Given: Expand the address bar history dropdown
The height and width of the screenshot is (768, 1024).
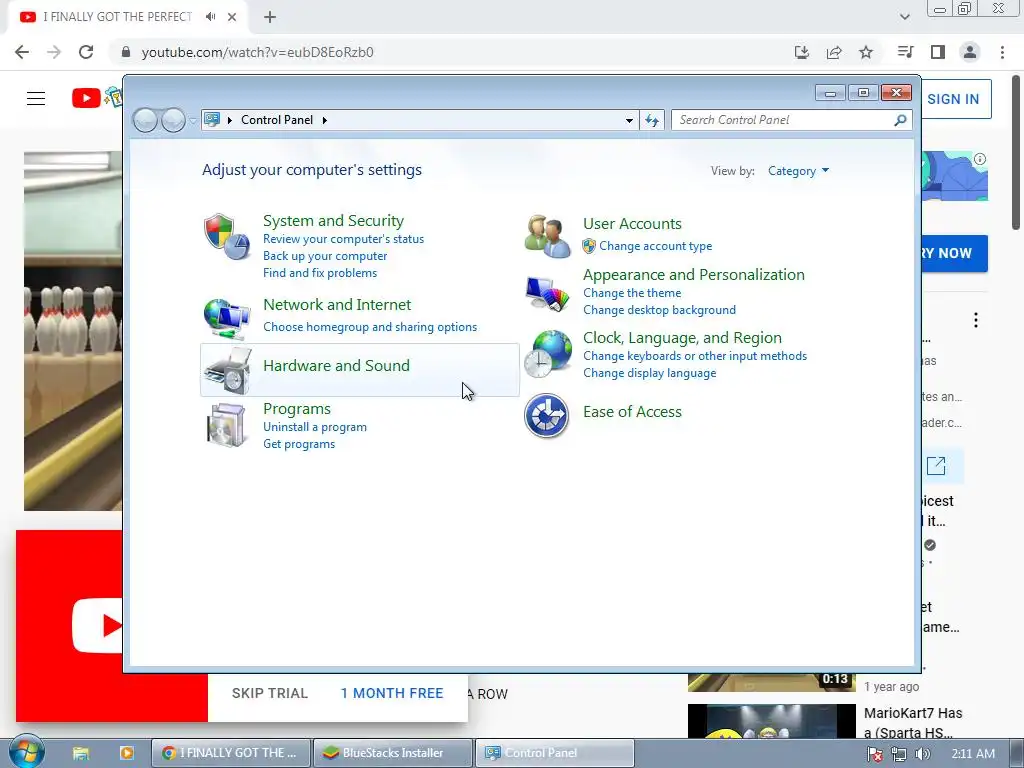Looking at the screenshot, I should (629, 120).
